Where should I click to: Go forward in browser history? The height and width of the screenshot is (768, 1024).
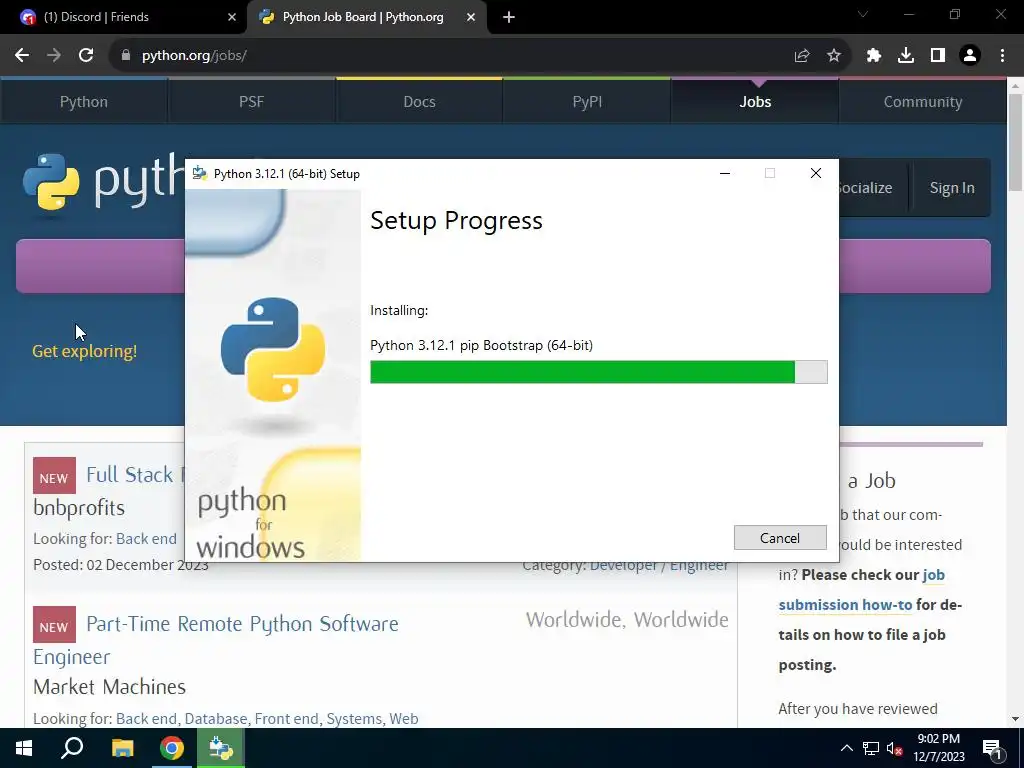pyautogui.click(x=54, y=56)
